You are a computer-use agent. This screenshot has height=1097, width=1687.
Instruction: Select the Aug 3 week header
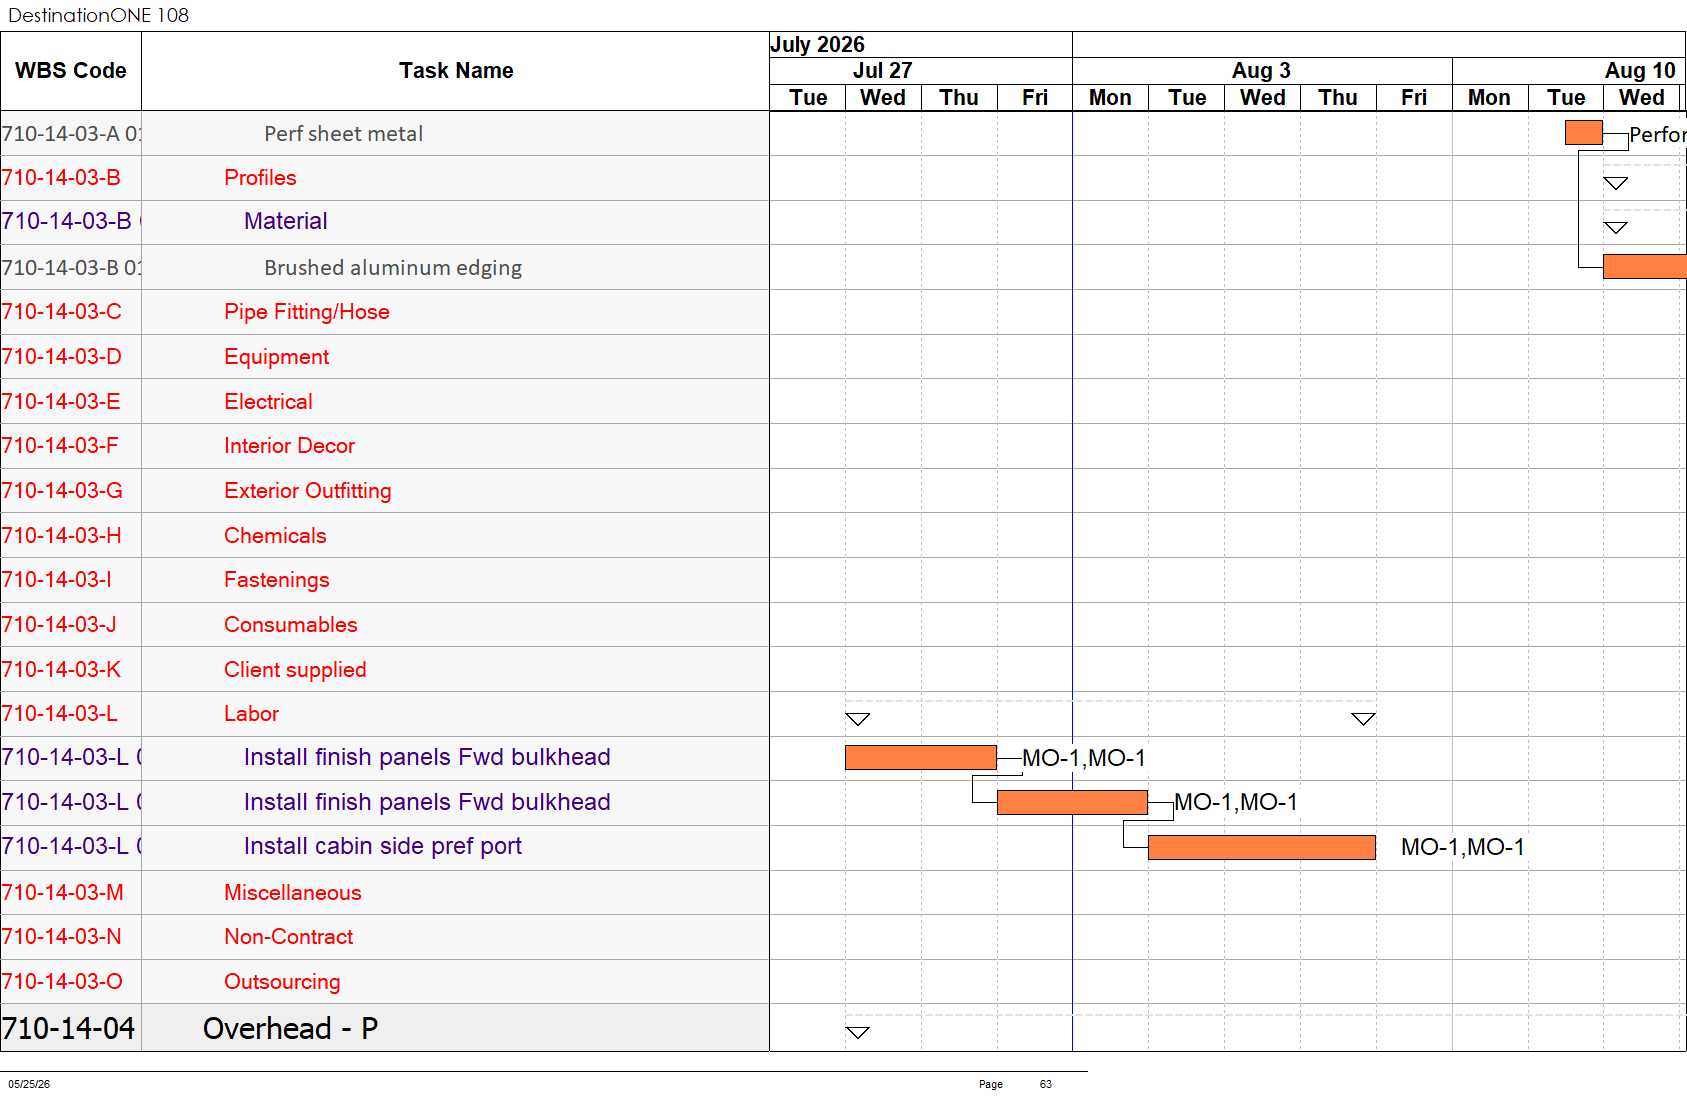pyautogui.click(x=1262, y=71)
